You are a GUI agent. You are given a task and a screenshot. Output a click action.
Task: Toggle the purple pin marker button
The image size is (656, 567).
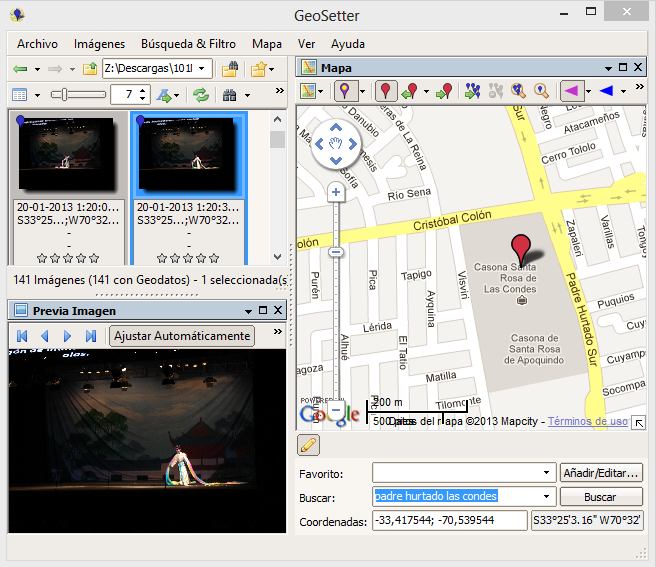345,91
